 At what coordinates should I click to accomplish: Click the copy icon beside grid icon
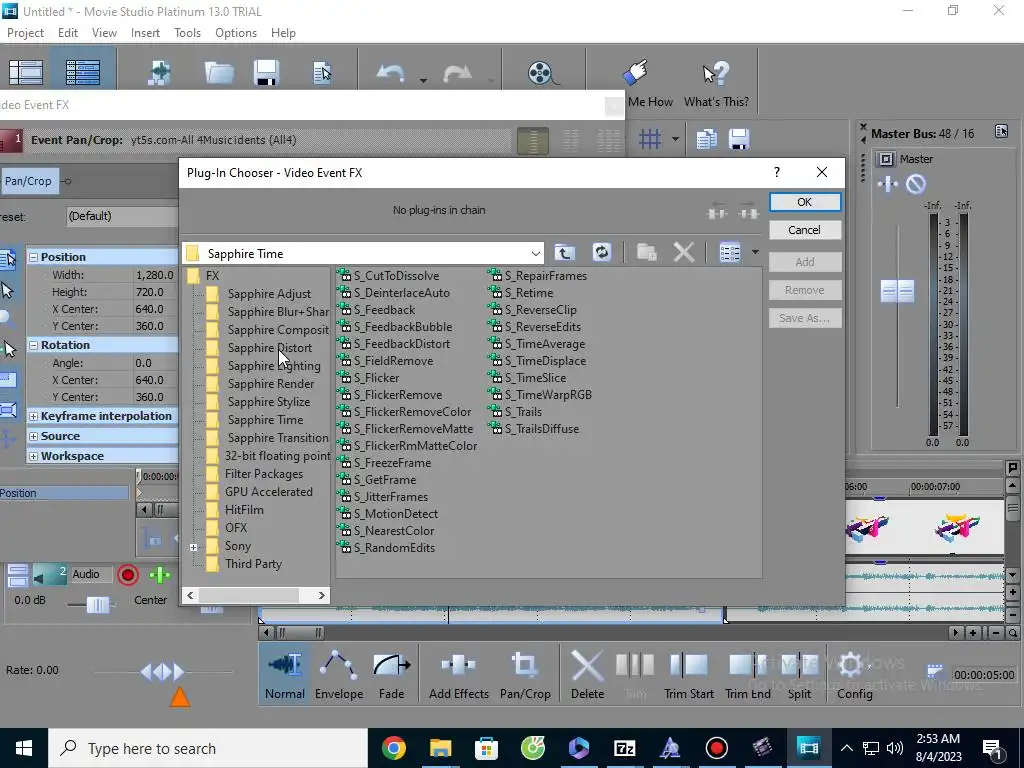click(706, 139)
